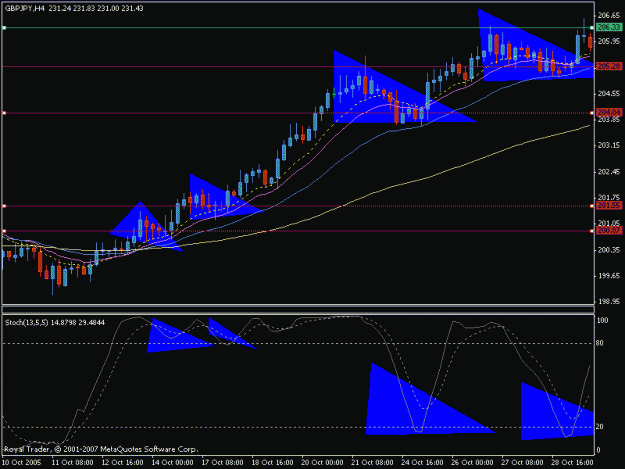625x469 pixels.
Task: Click the 10 Oct 2005 date label
Action: [22, 462]
